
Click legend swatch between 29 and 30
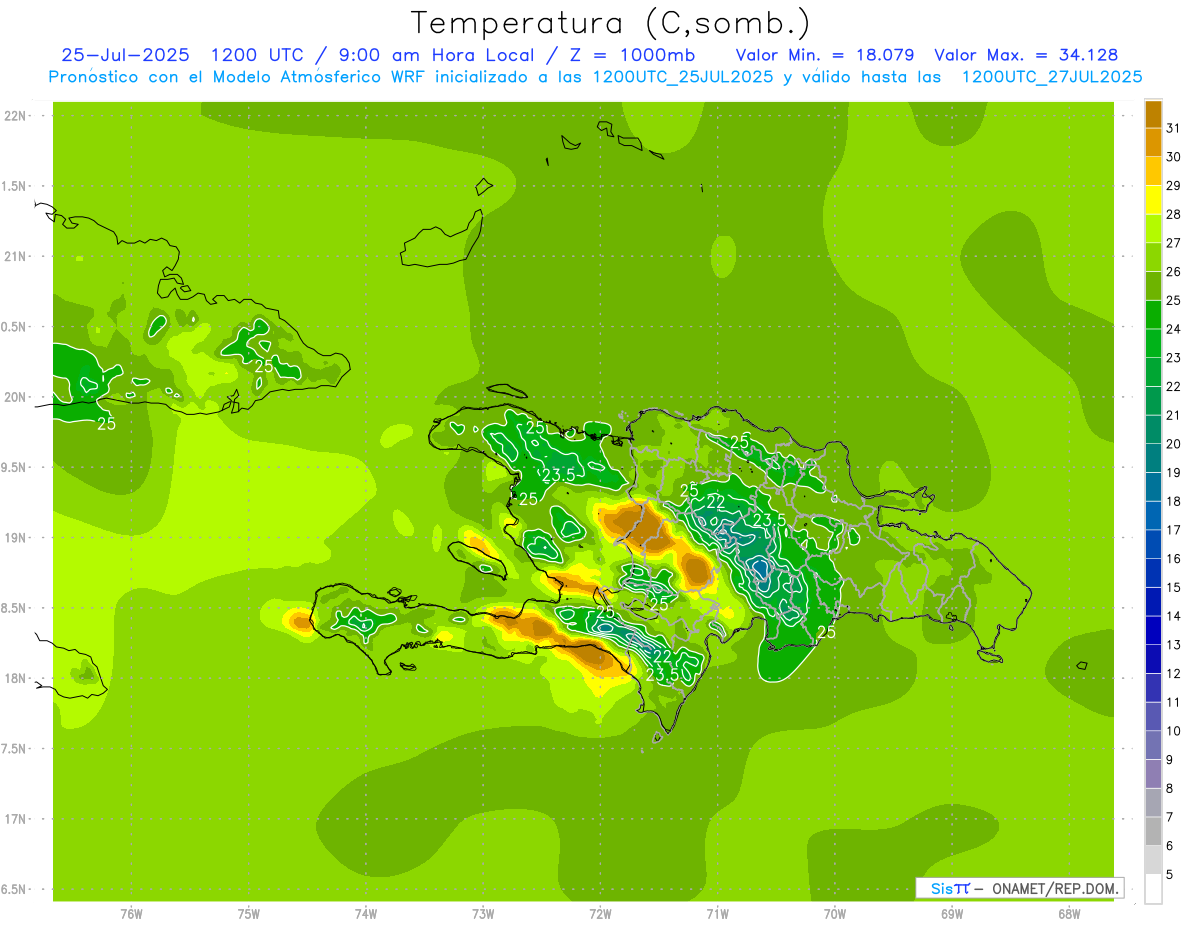tap(1153, 171)
